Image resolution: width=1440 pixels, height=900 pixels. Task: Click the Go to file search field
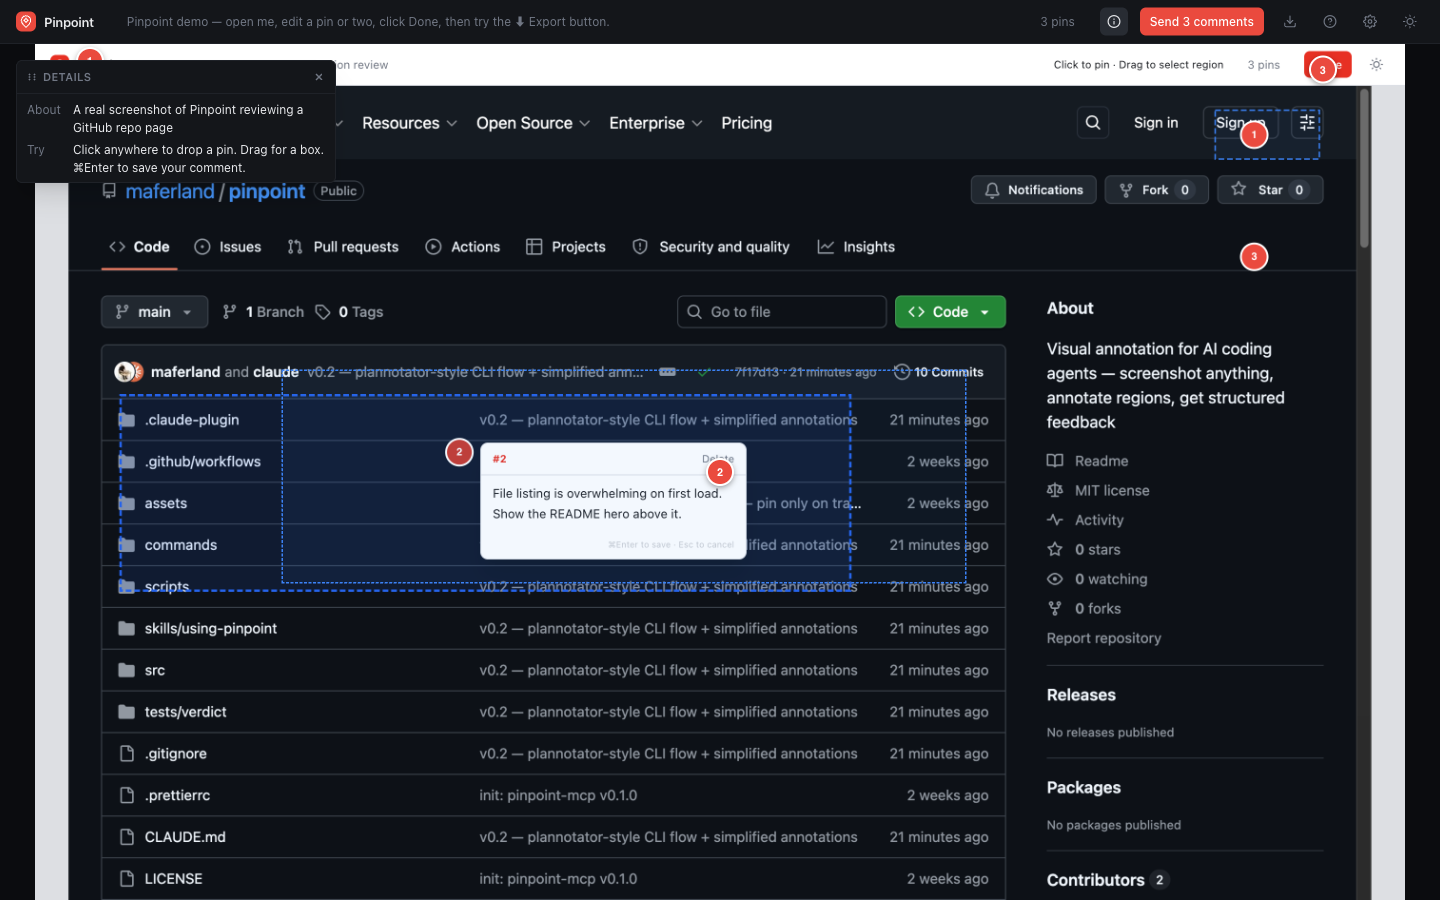tap(782, 312)
